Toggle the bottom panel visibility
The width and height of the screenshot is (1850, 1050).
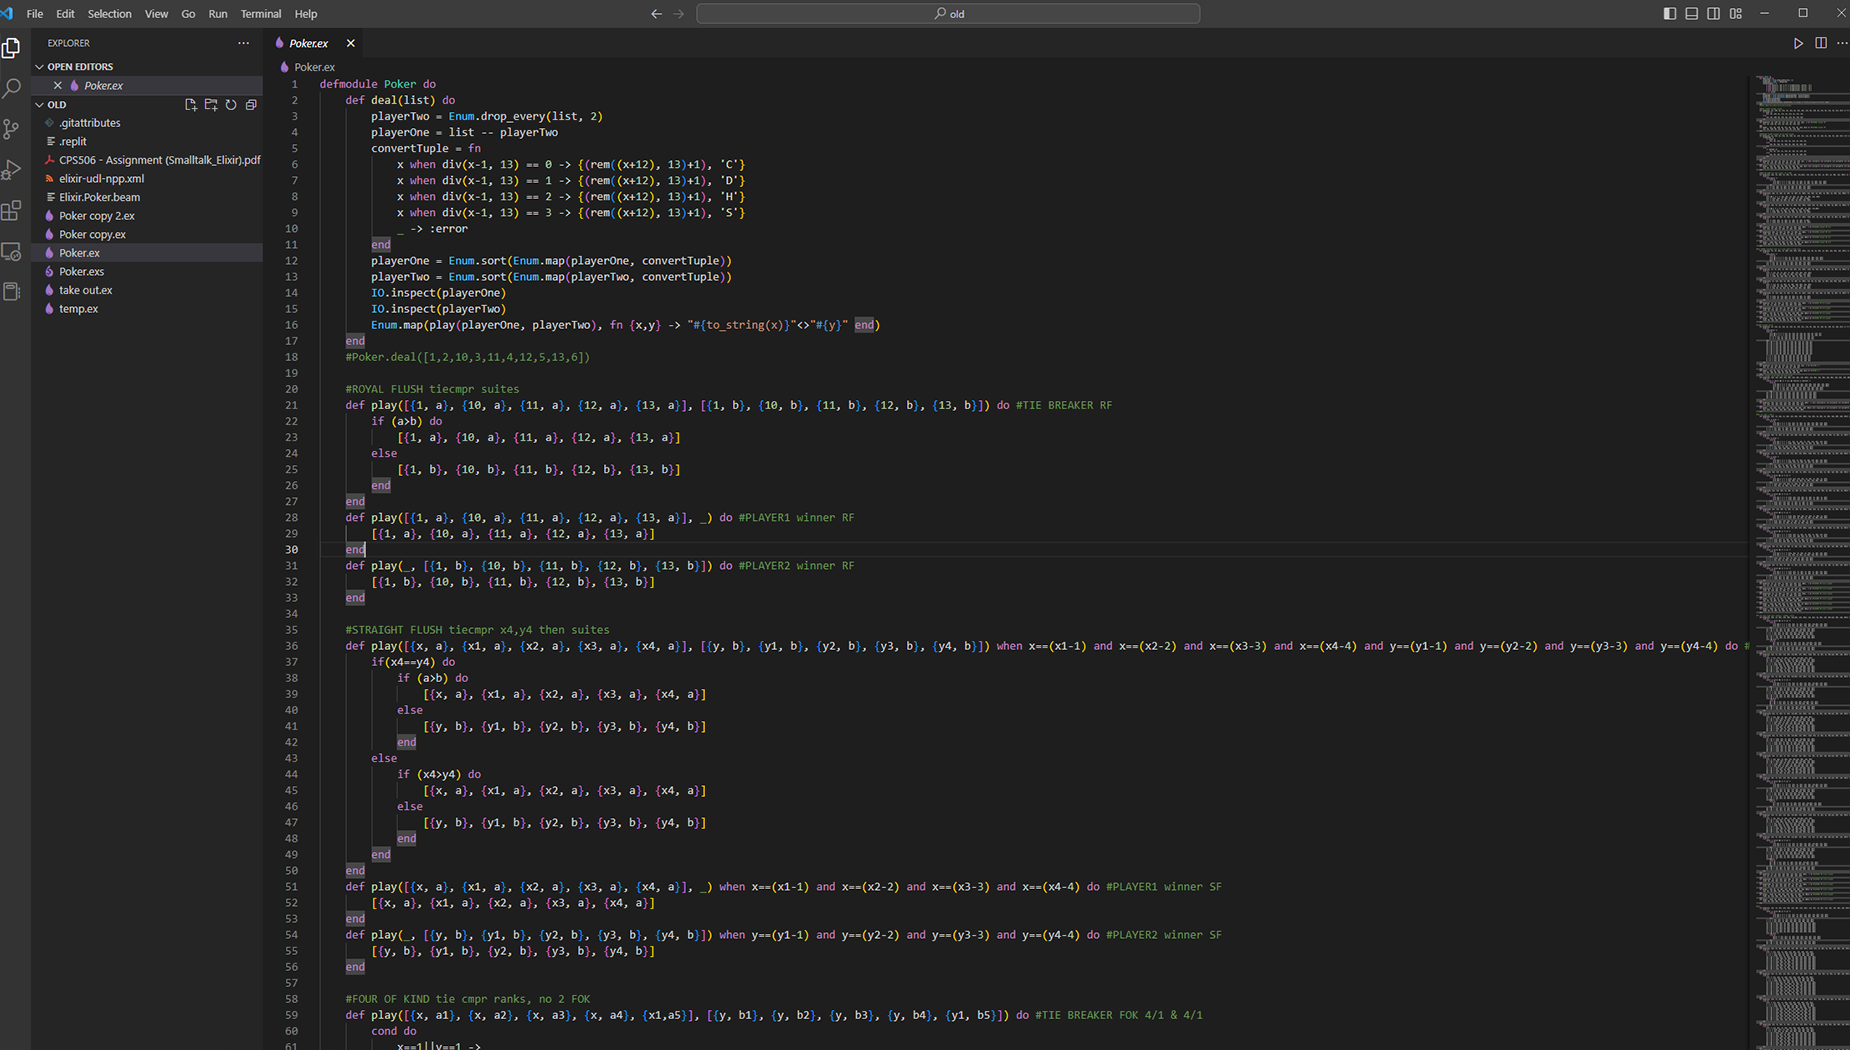point(1692,14)
